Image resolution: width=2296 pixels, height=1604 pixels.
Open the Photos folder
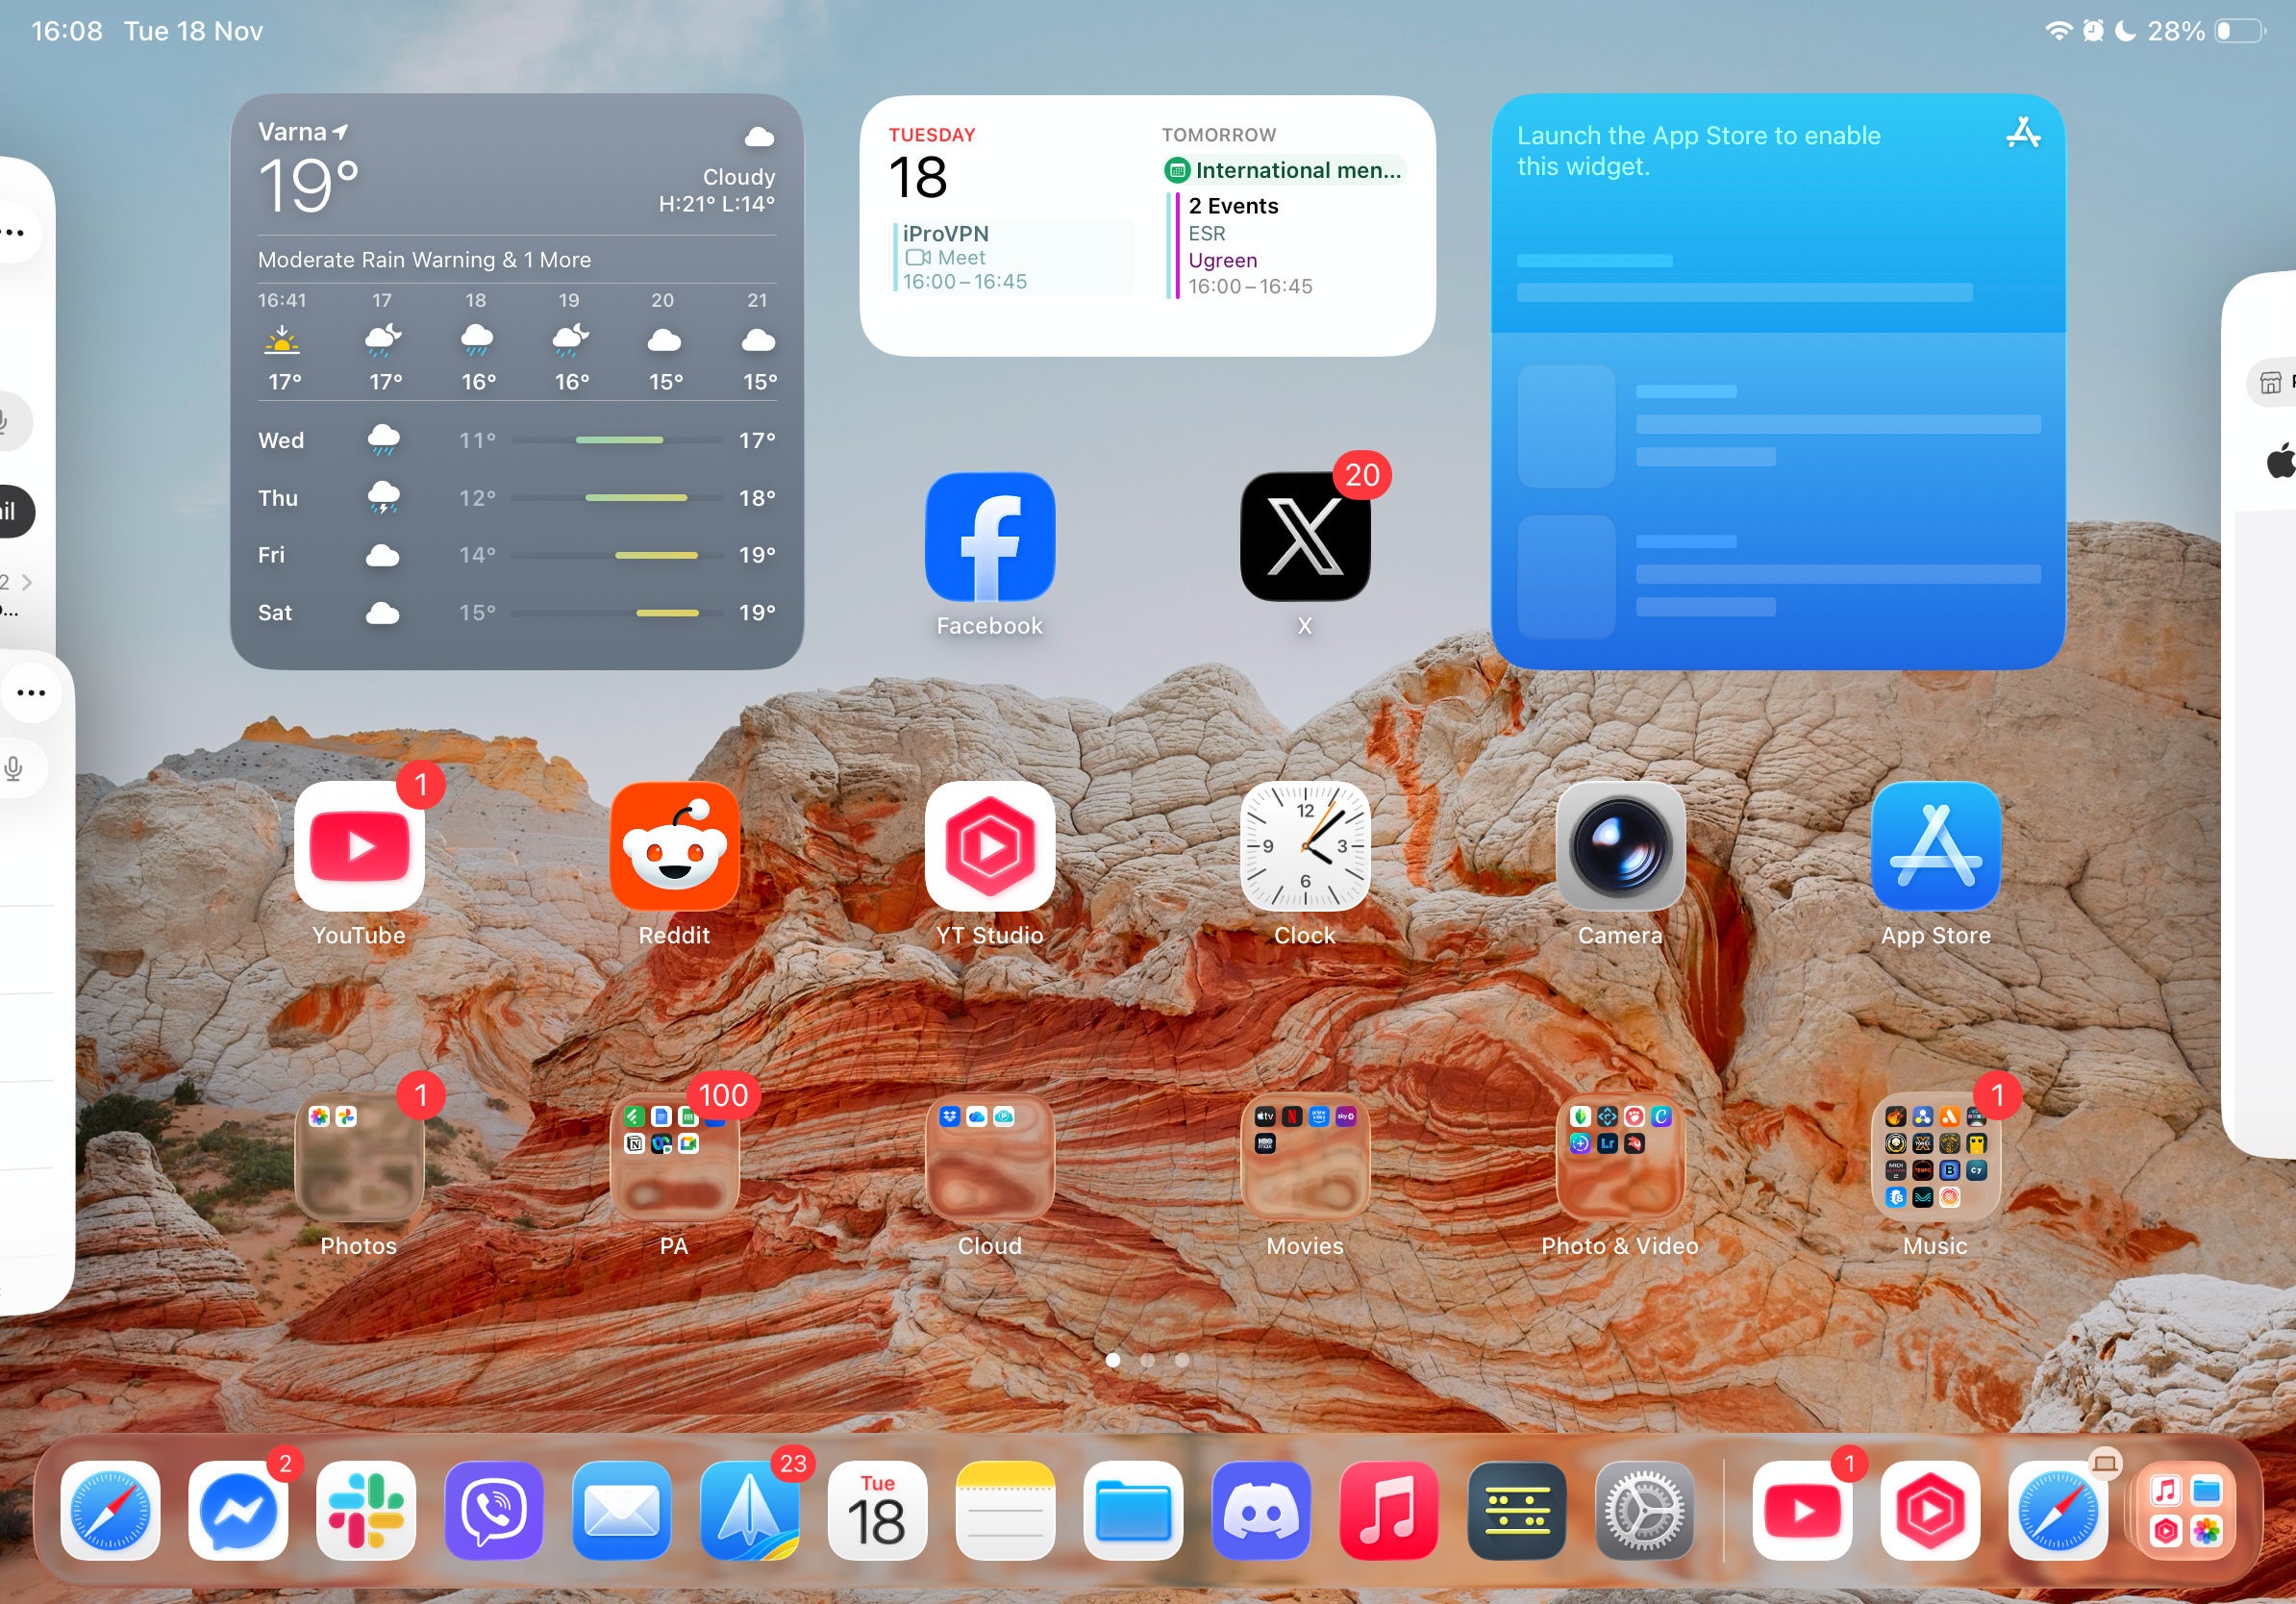click(x=358, y=1158)
